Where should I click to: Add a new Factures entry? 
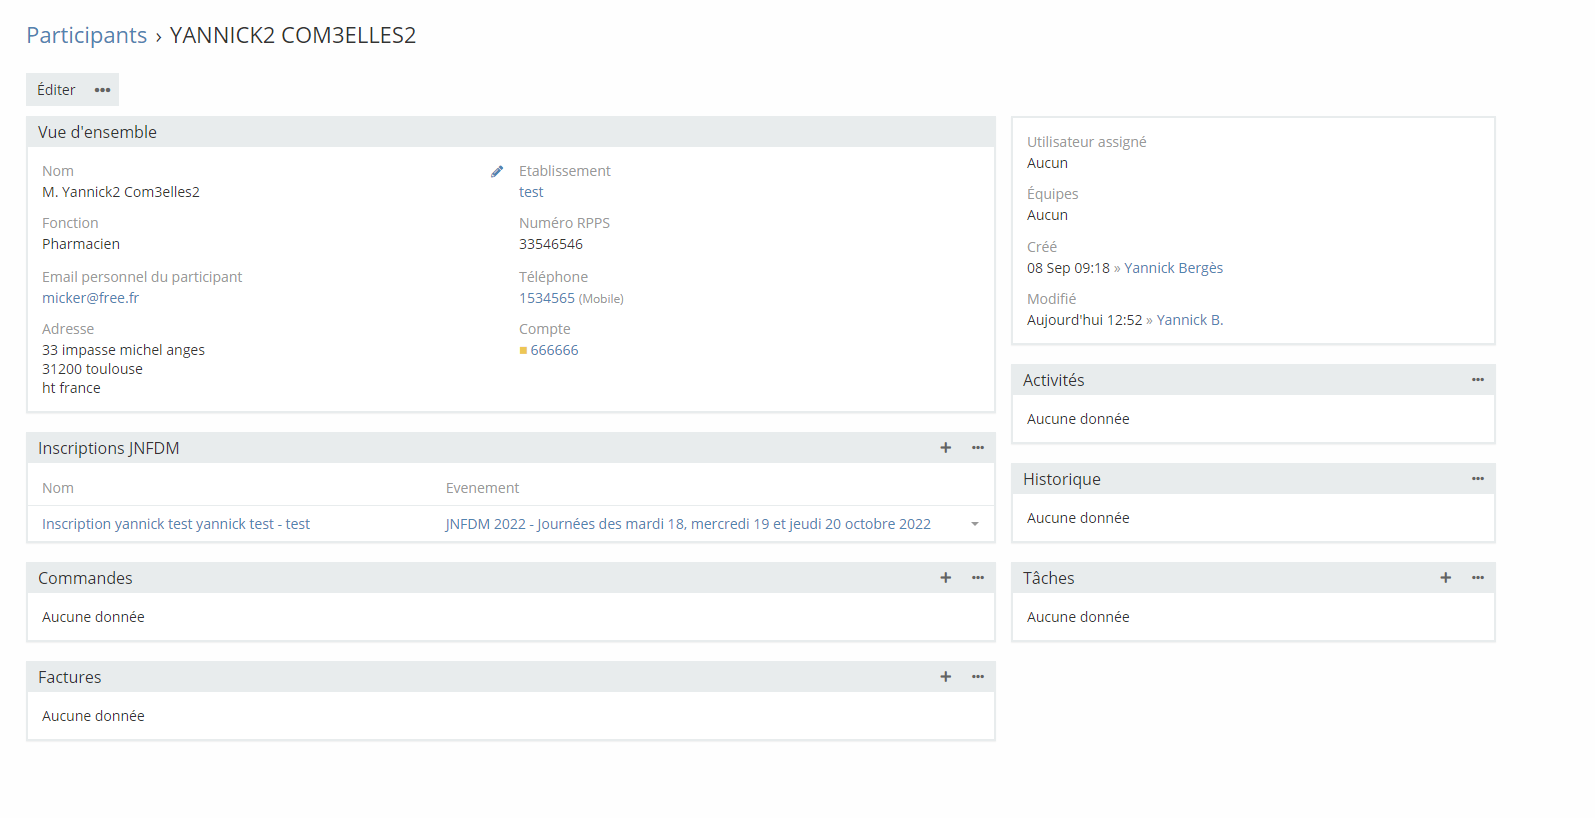click(945, 677)
